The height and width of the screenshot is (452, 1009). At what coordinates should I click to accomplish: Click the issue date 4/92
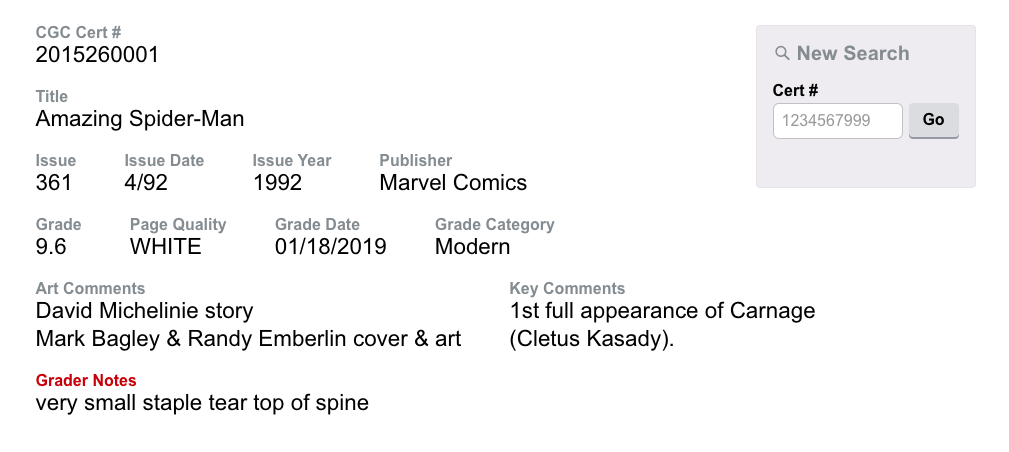click(x=148, y=183)
